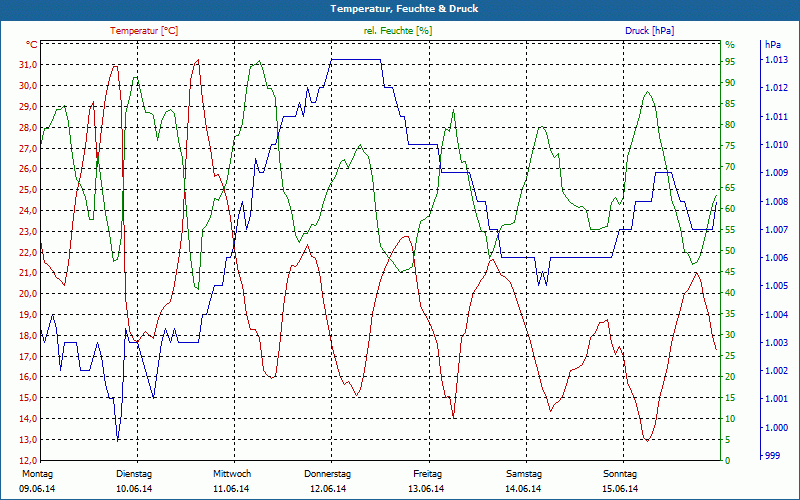Click the '85' humidity axis value

click(x=730, y=104)
